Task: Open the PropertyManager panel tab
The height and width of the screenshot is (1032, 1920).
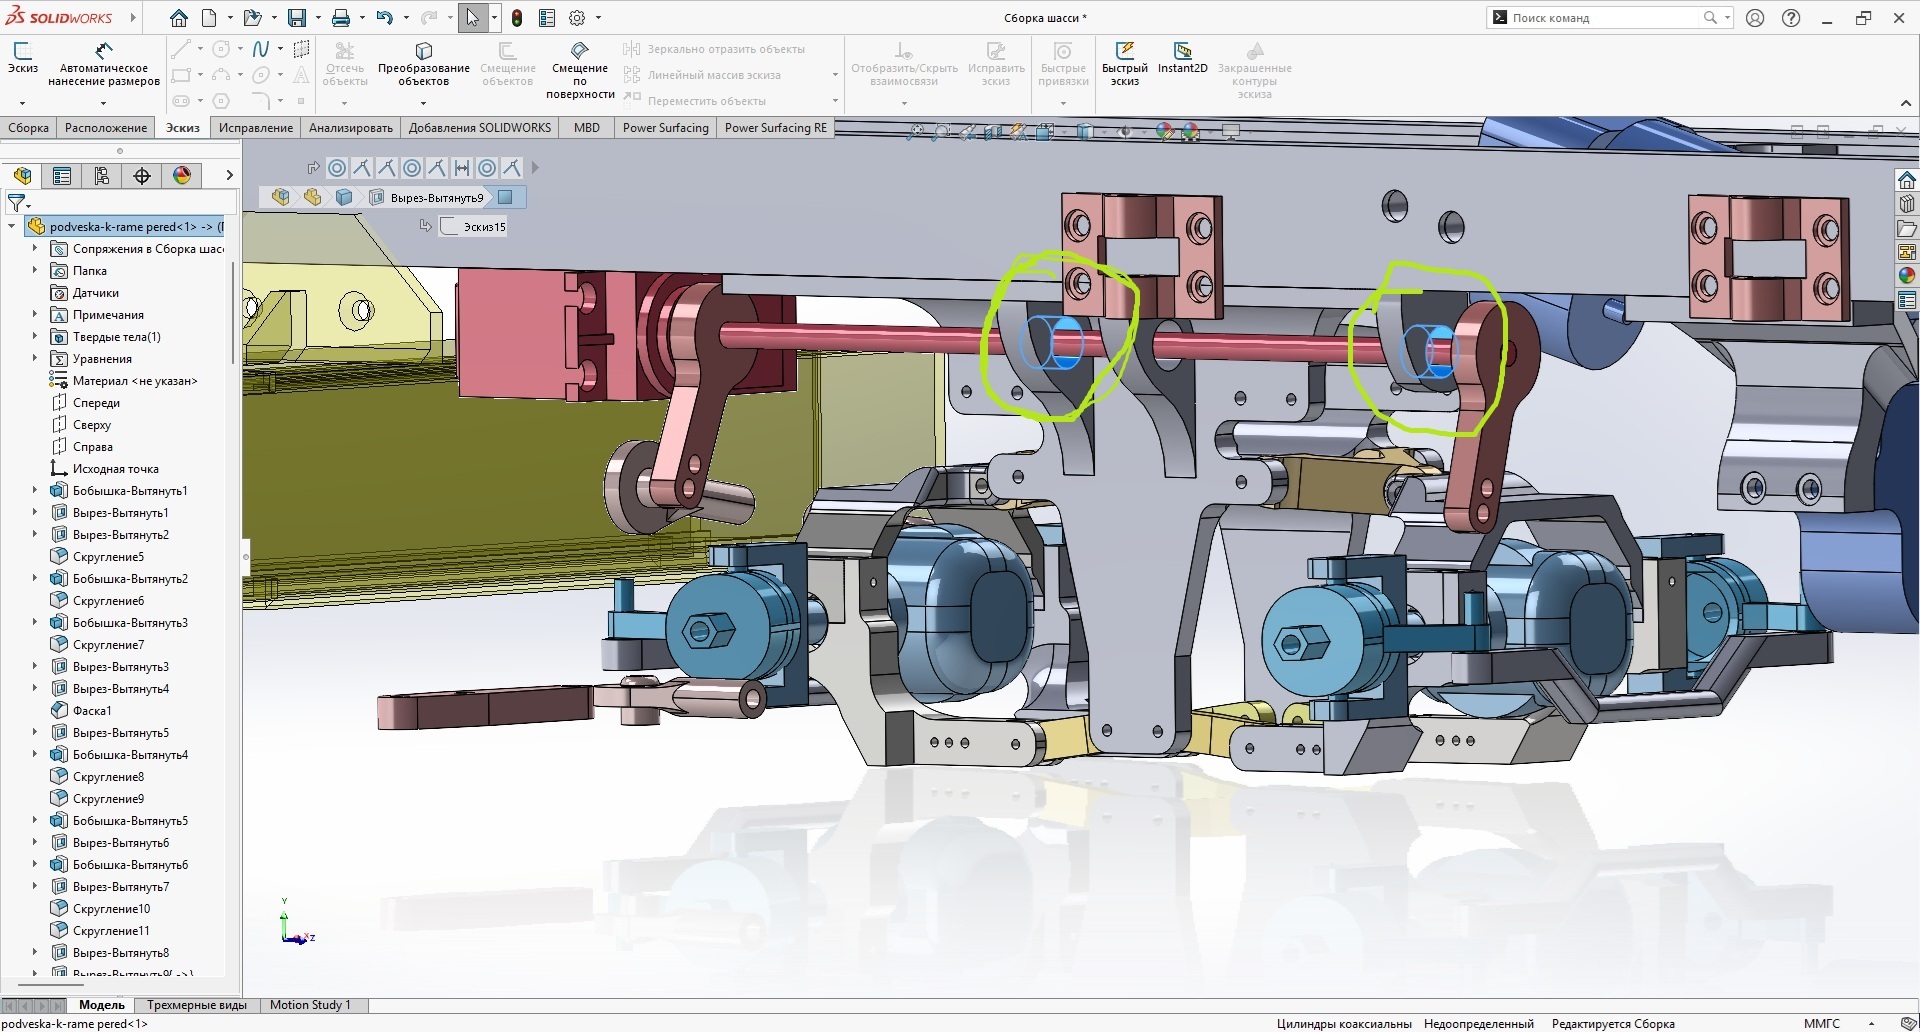Action: coord(62,176)
